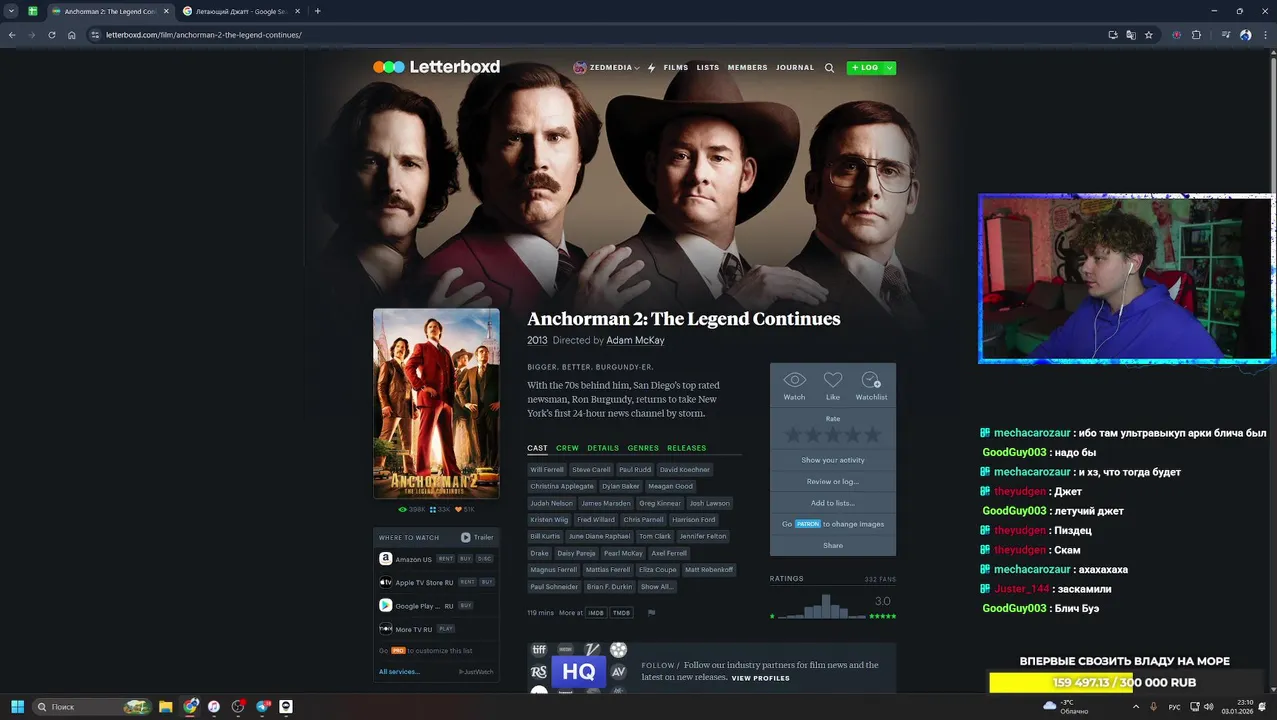Open JOURNAL in navigation

pos(795,68)
